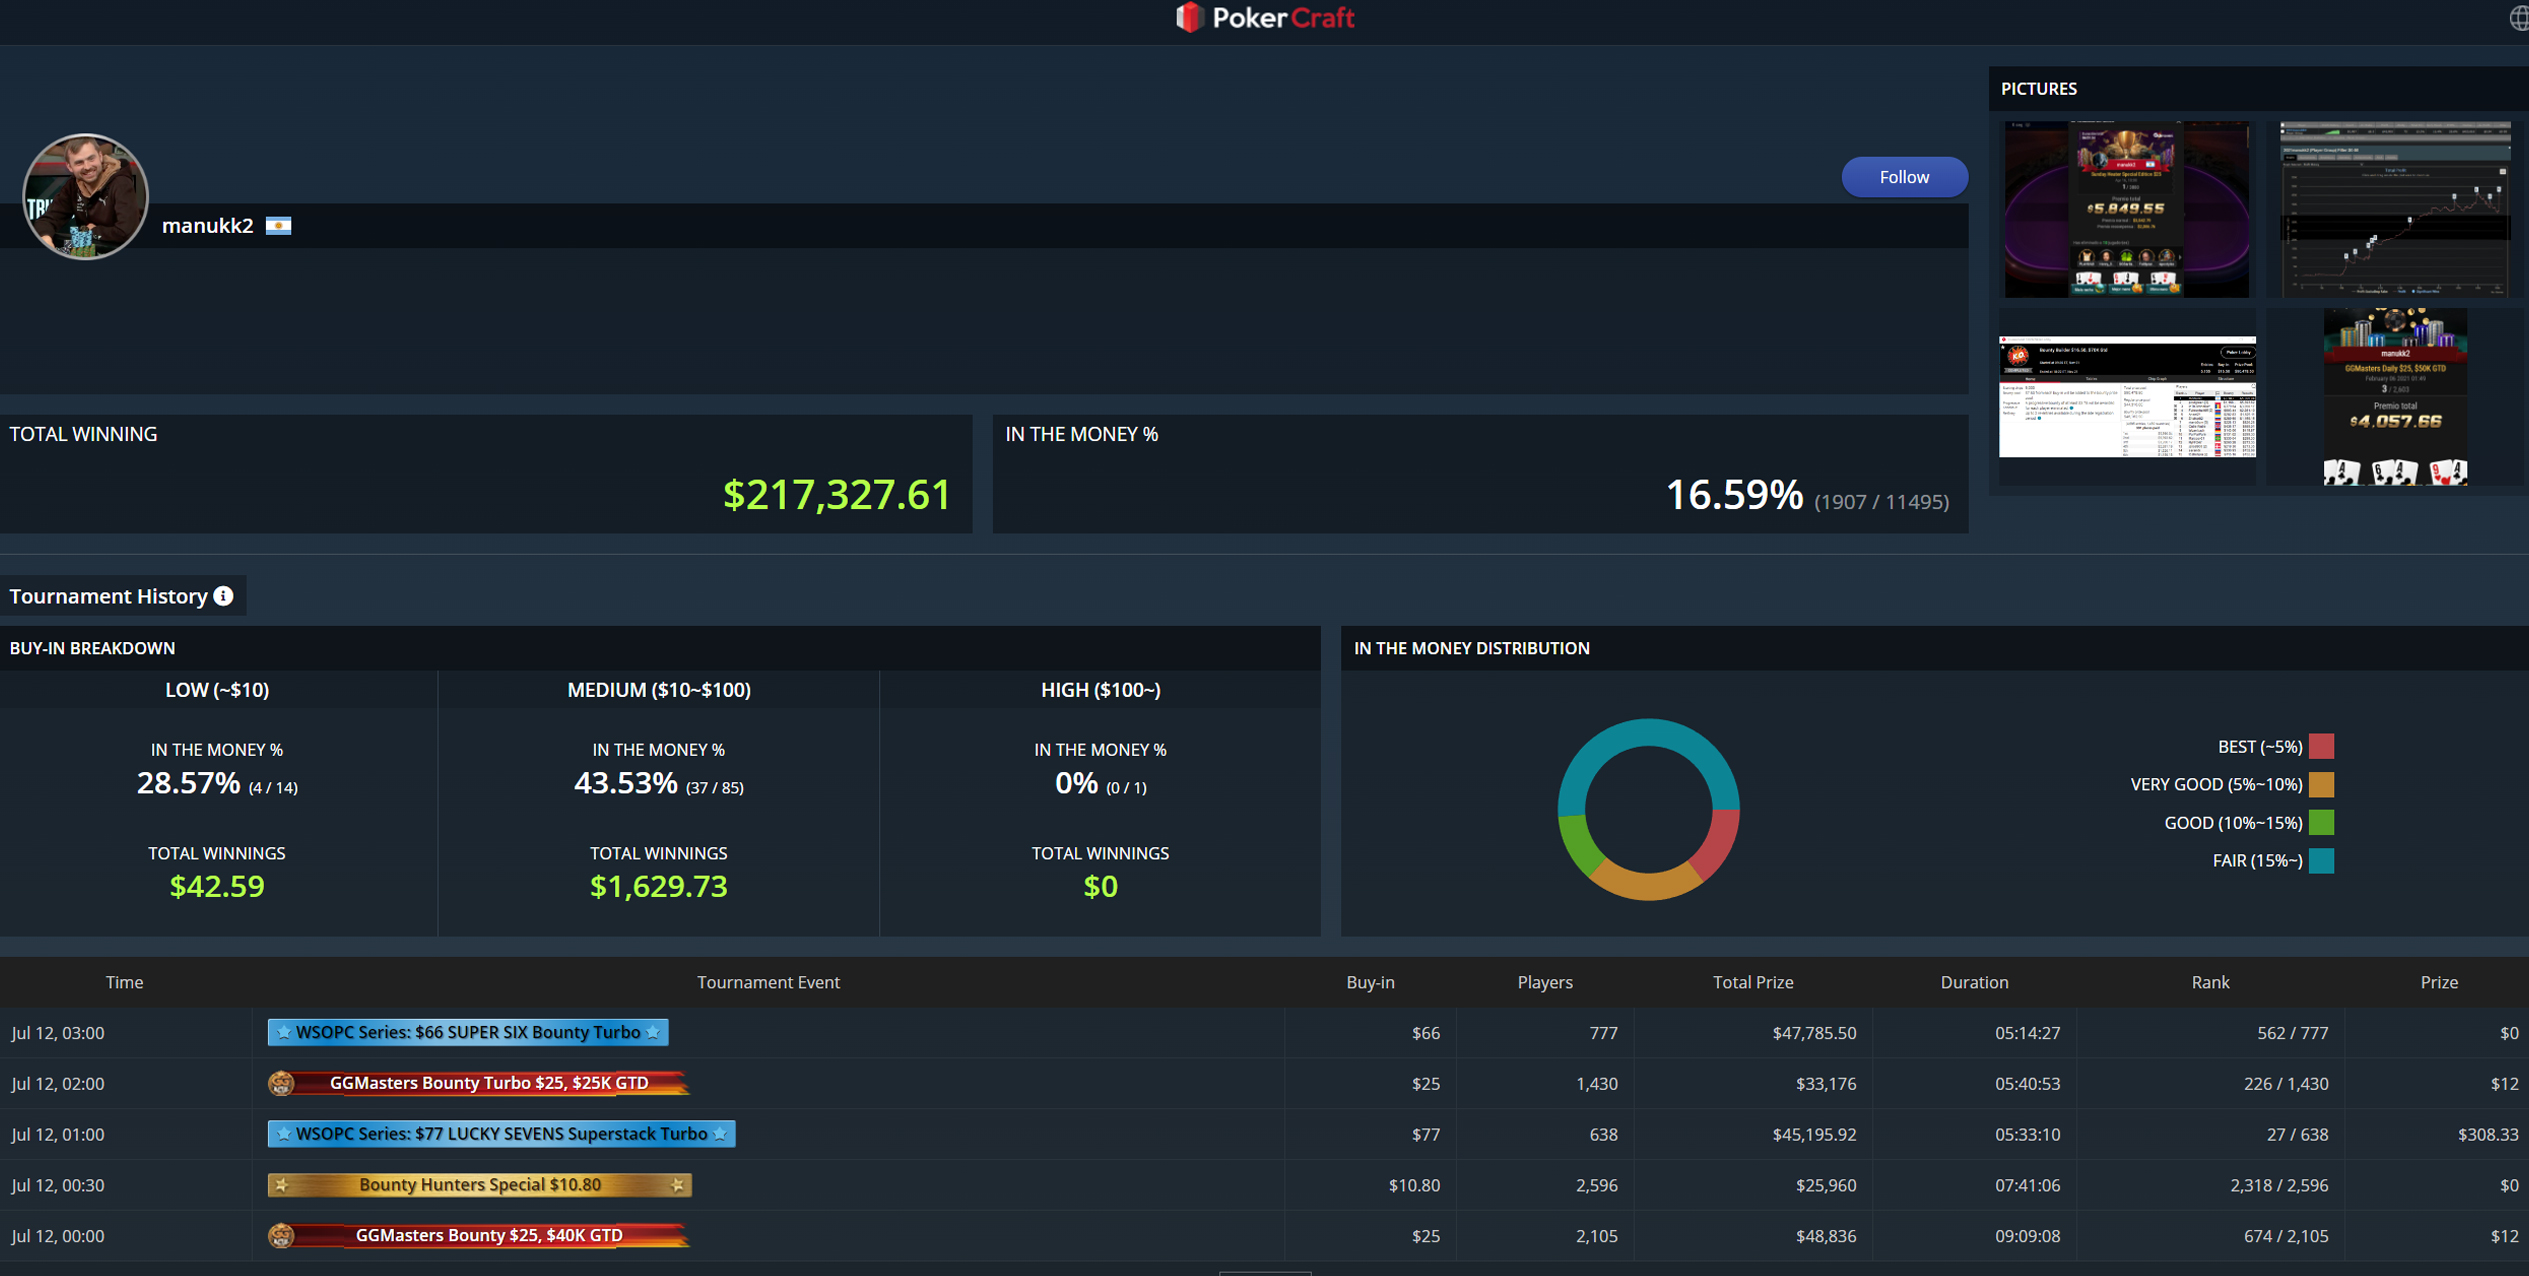Select the HIGH ($100~) buy-in heading

1100,690
